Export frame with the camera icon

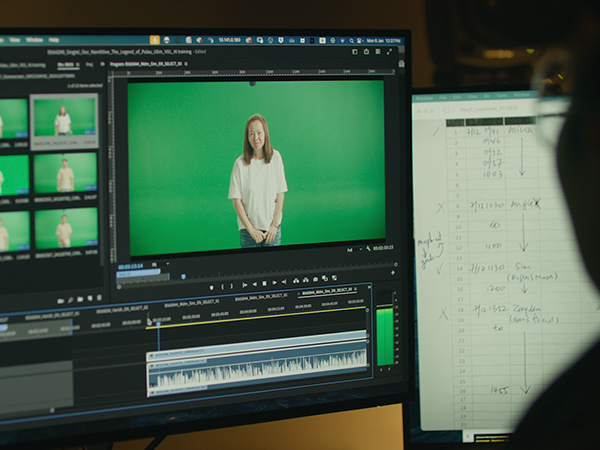coord(315,279)
